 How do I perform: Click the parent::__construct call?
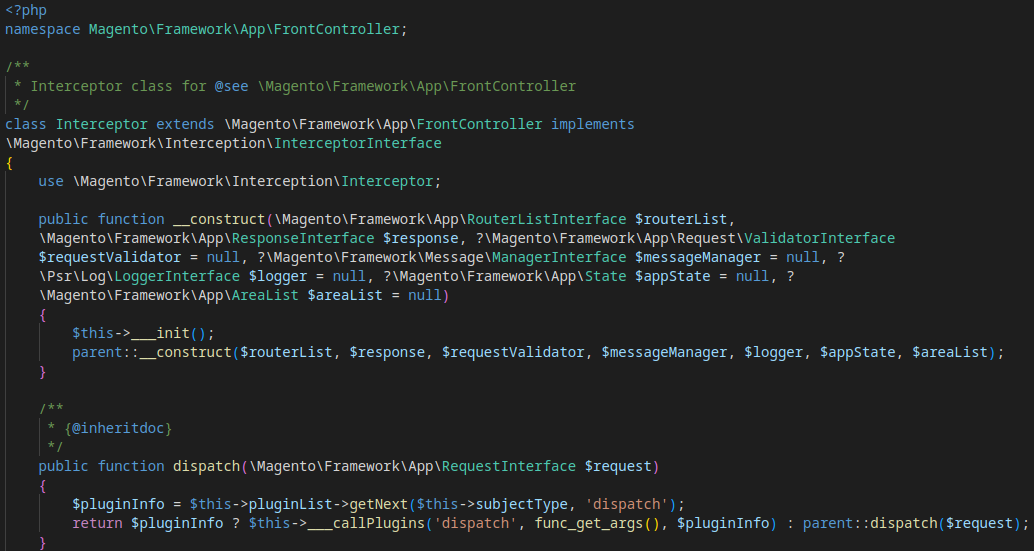[x=152, y=353]
